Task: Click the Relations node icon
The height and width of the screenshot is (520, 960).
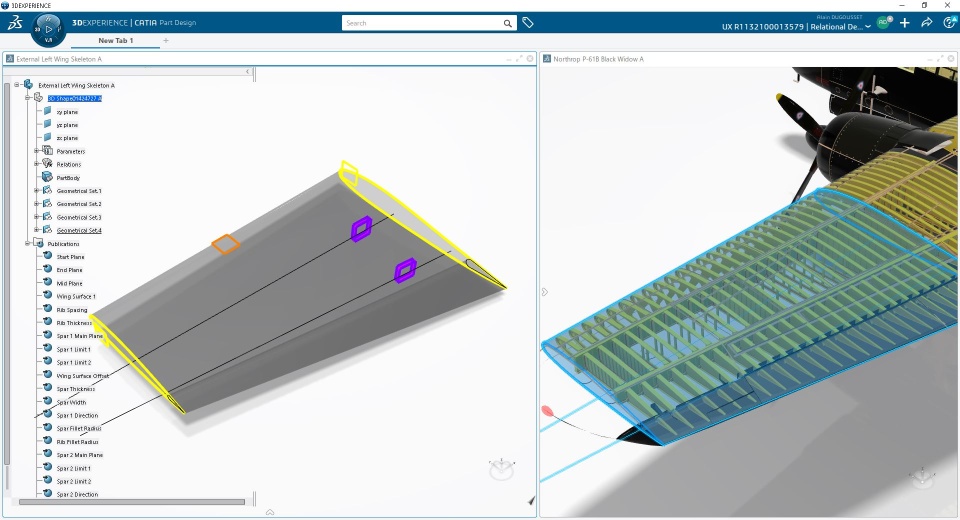Action: (47, 164)
